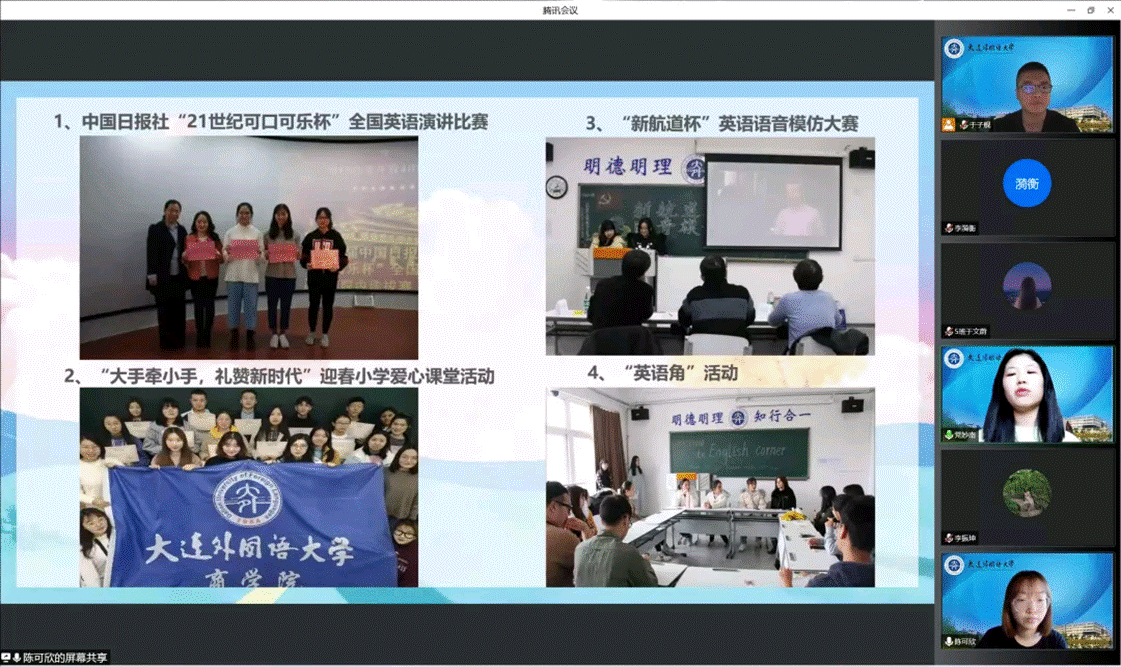Click the 英语角 classroom photo on slide
Viewport: 1121px width, 667px height.
709,487
